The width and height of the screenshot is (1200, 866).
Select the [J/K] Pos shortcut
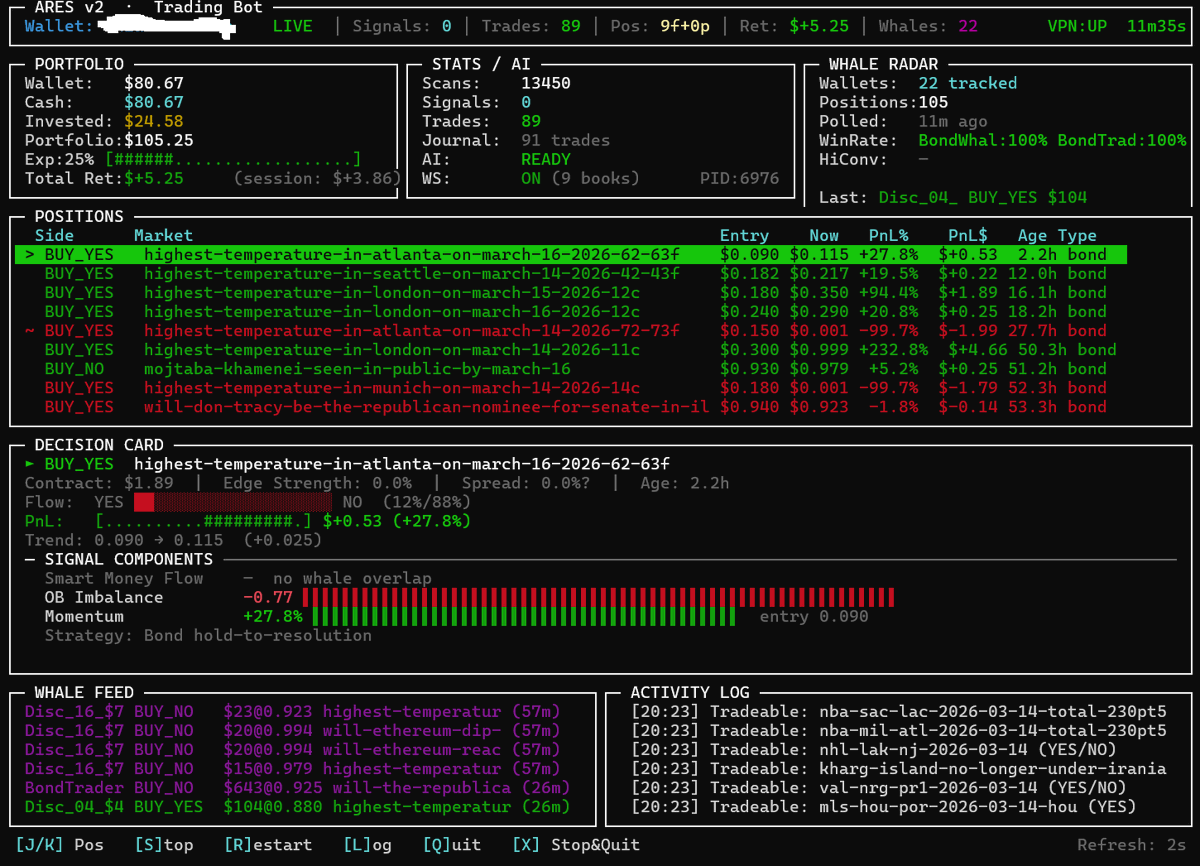pos(59,845)
